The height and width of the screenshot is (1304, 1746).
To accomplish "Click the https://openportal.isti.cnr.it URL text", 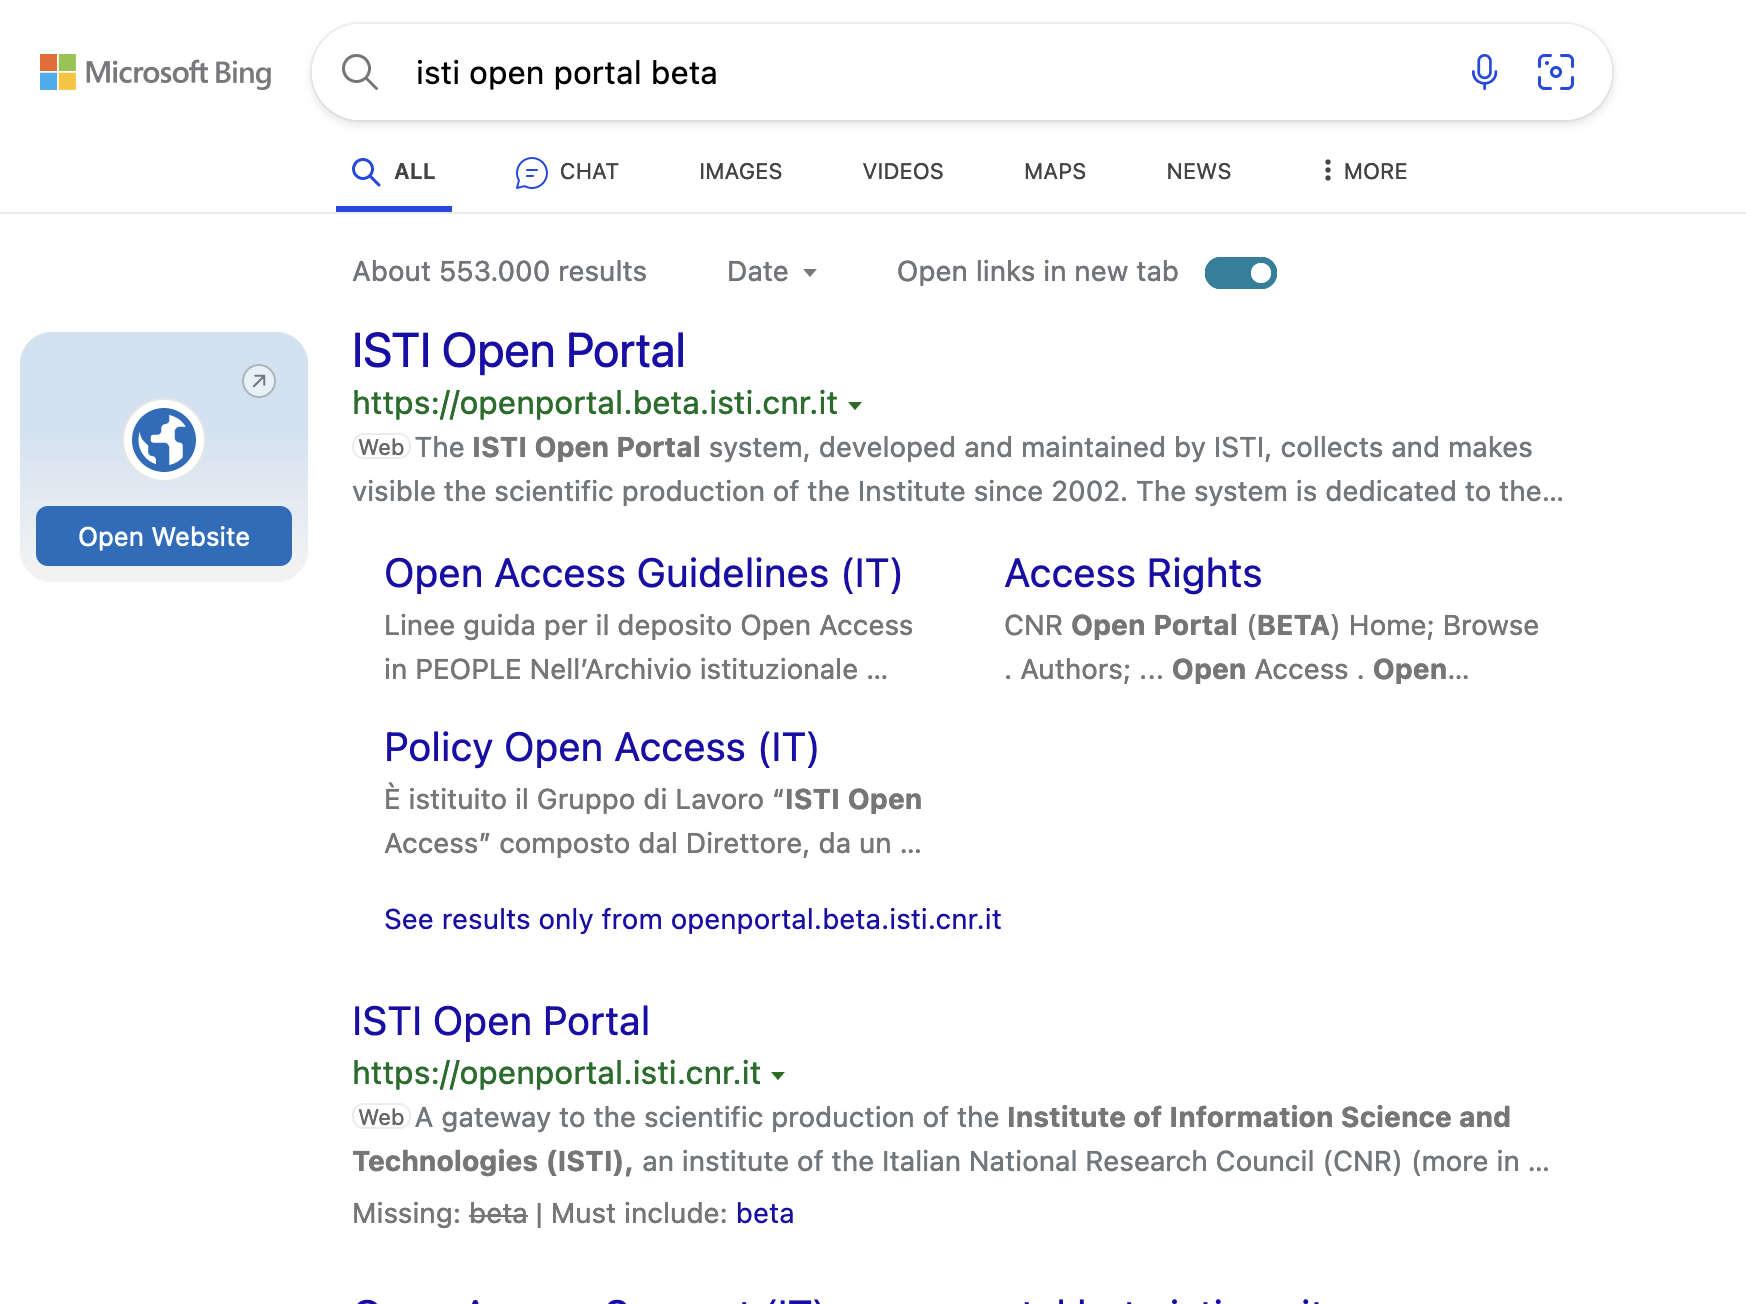I will coord(556,1073).
